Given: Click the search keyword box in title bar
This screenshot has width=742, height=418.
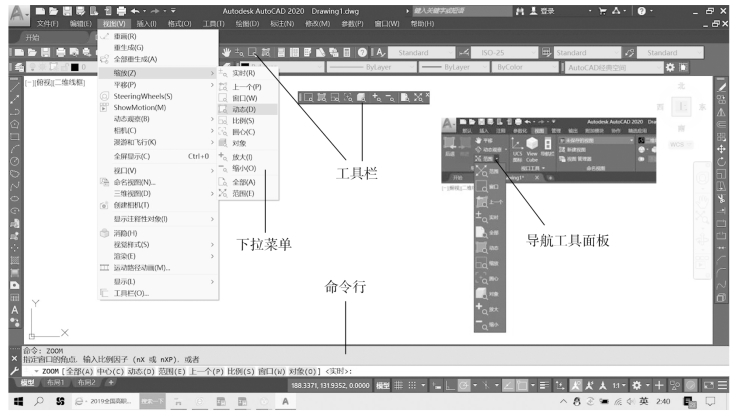Looking at the screenshot, I should point(461,10).
